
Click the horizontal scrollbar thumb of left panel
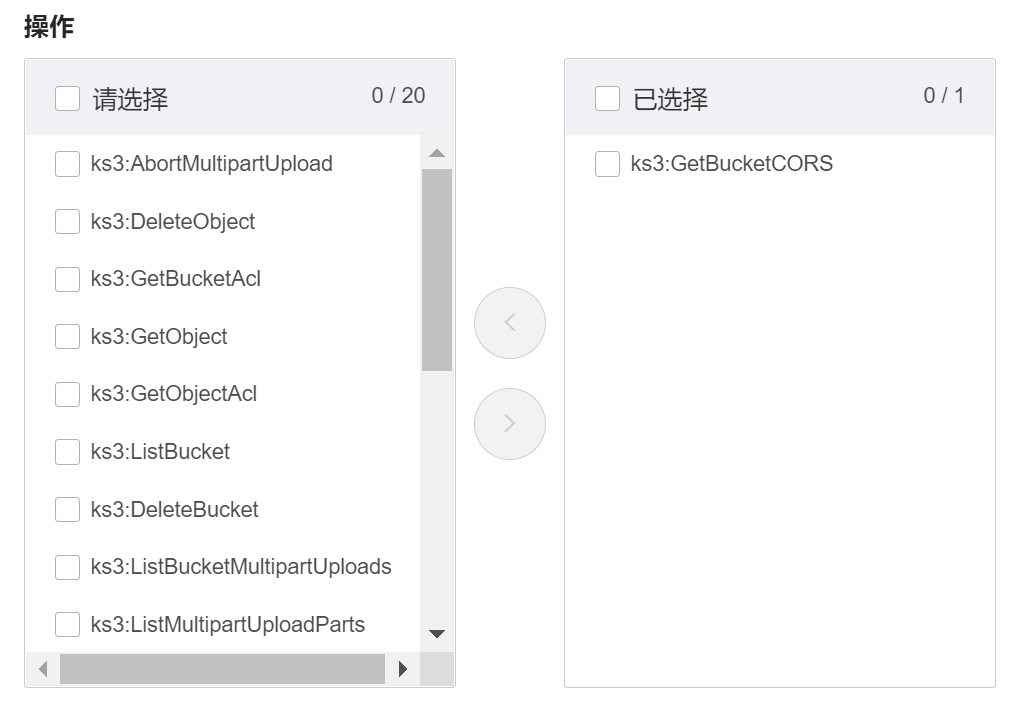[222, 669]
